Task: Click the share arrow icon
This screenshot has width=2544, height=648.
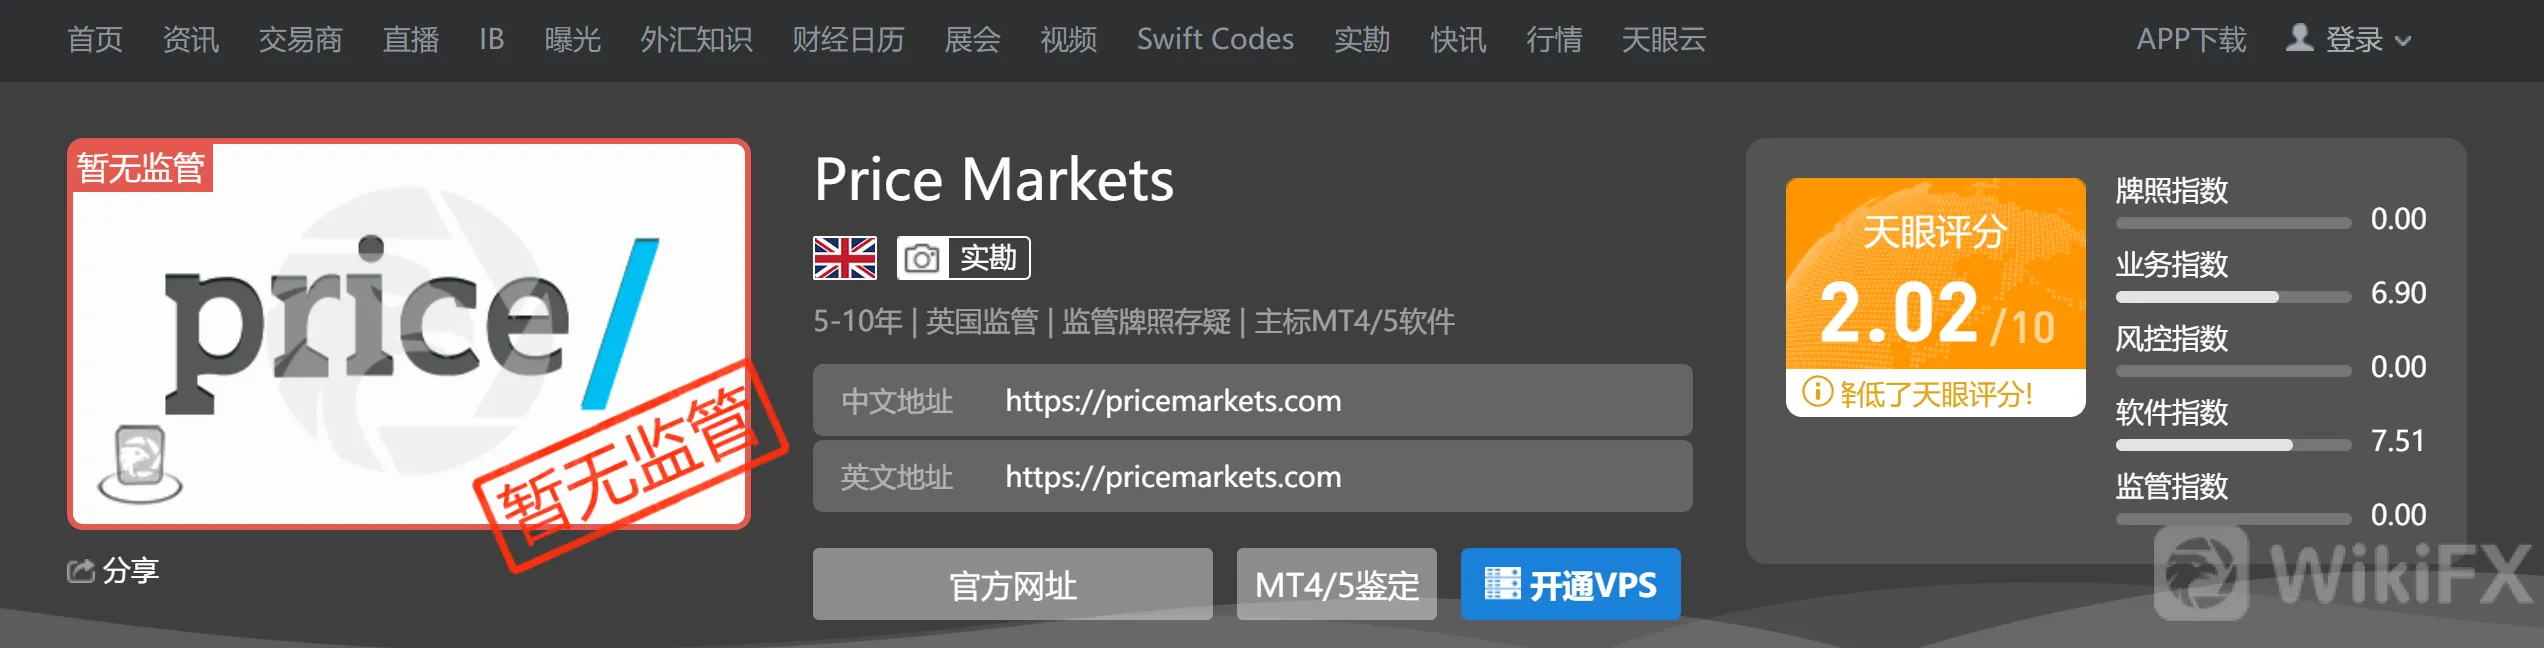Action: coord(80,570)
